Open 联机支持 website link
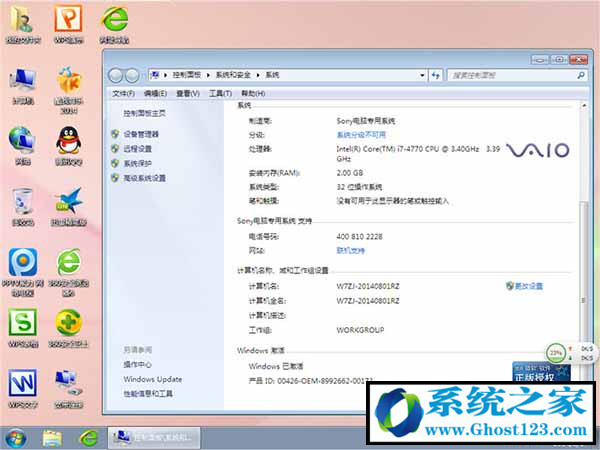This screenshot has height=450, width=600. [351, 251]
